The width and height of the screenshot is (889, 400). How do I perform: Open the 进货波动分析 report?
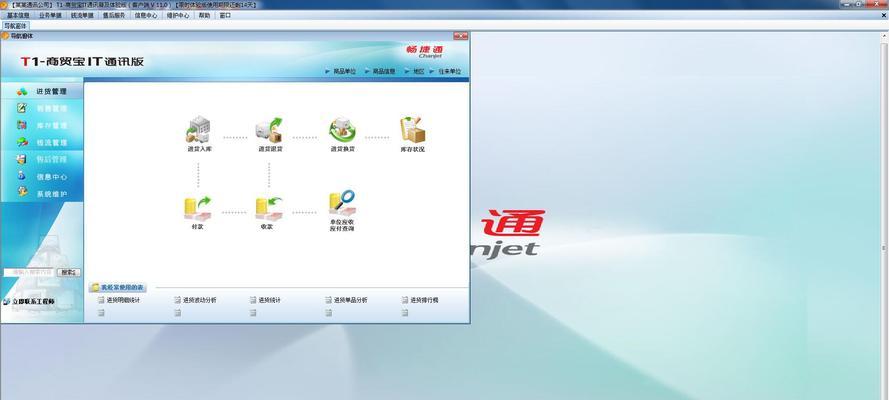200,300
